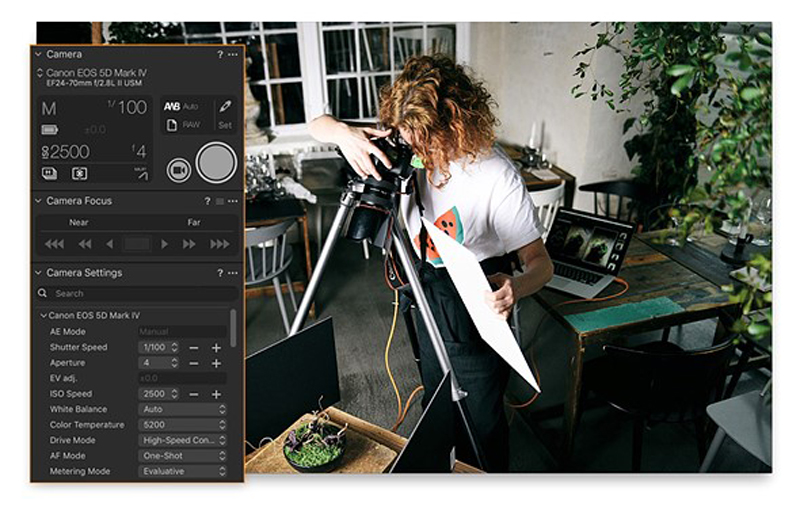Screen dimensions: 800x507
Task: Nudge focus nearer with the single left arrow
Action: click(x=109, y=244)
